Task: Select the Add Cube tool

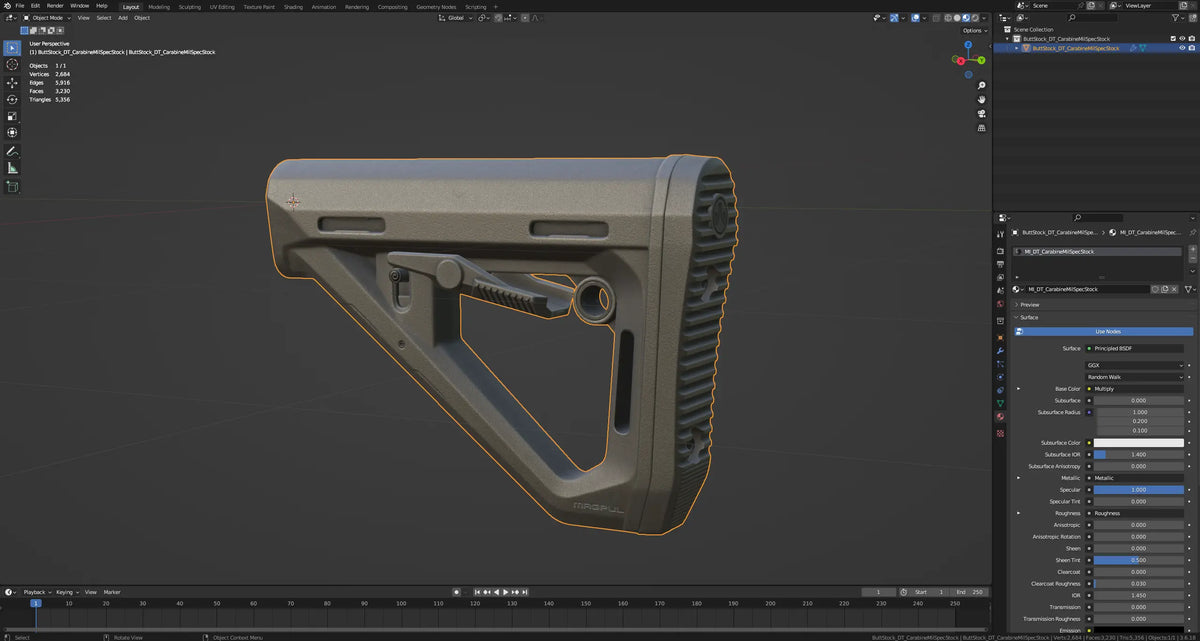Action: pyautogui.click(x=12, y=186)
